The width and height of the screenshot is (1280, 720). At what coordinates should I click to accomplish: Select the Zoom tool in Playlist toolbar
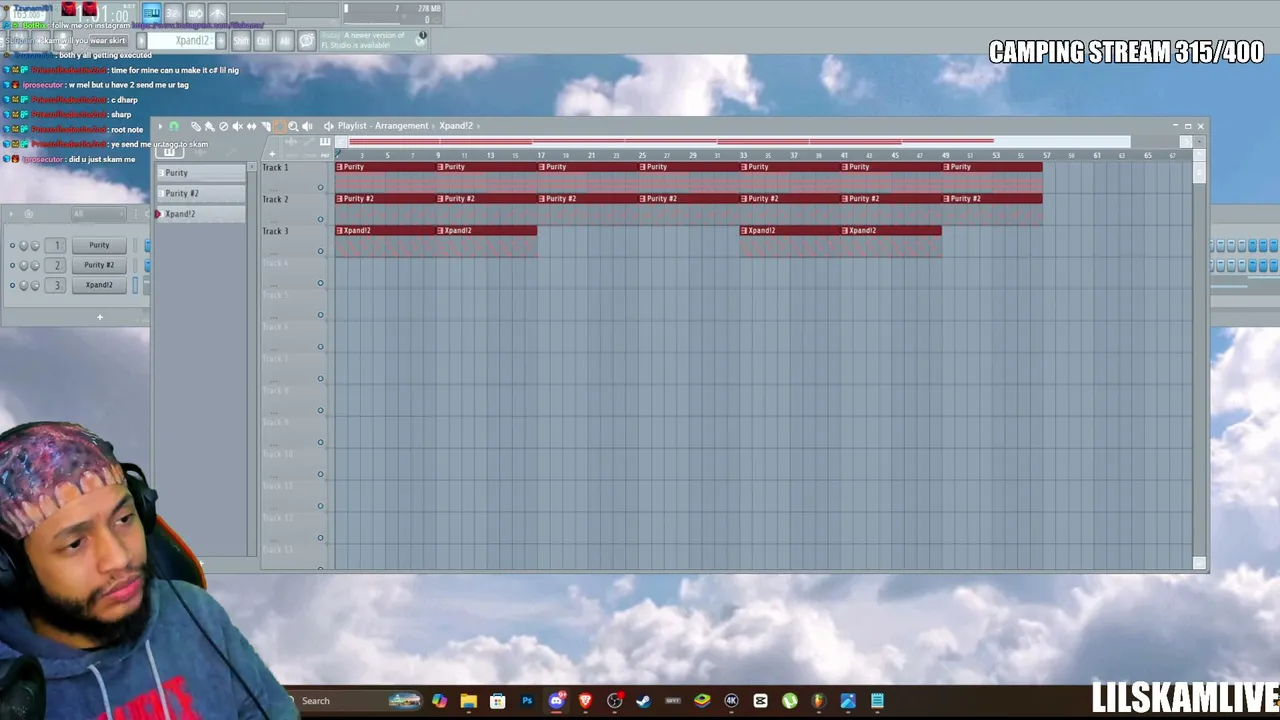[x=293, y=126]
